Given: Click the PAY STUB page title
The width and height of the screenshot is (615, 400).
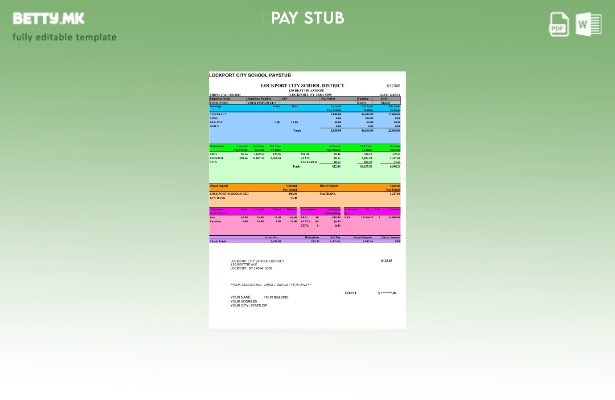Looking at the screenshot, I should click(307, 18).
